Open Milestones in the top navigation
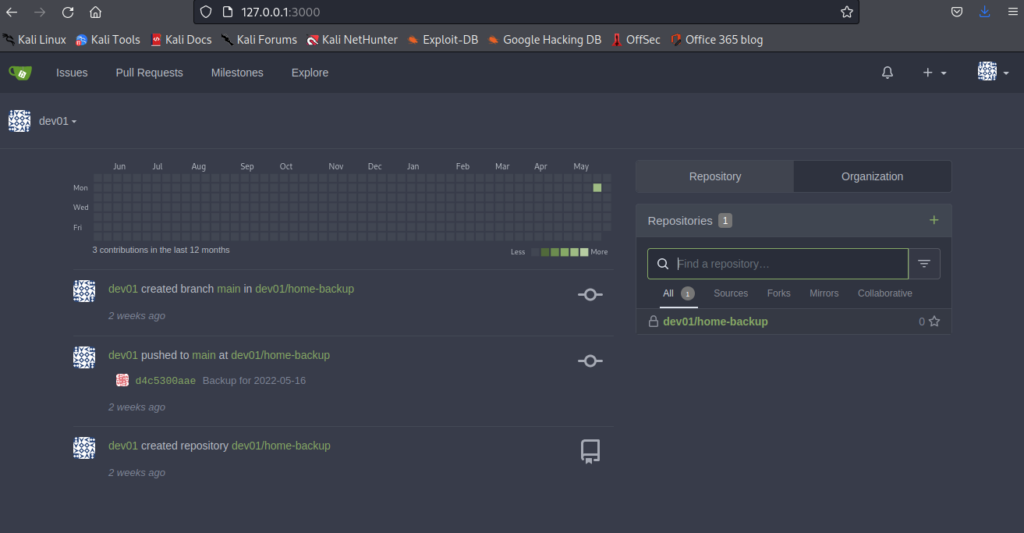1024x533 pixels. 237,73
